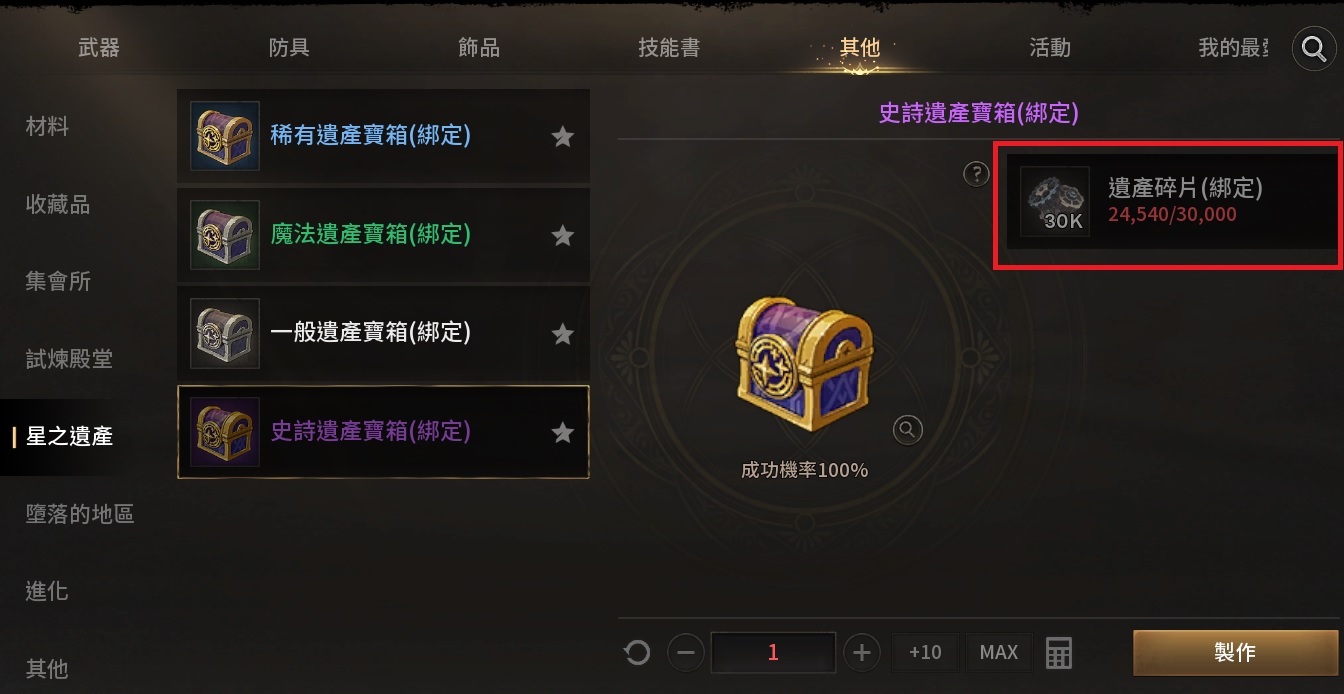The width and height of the screenshot is (1344, 694).
Task: Switch to the 武器 tab
Action: tap(98, 47)
